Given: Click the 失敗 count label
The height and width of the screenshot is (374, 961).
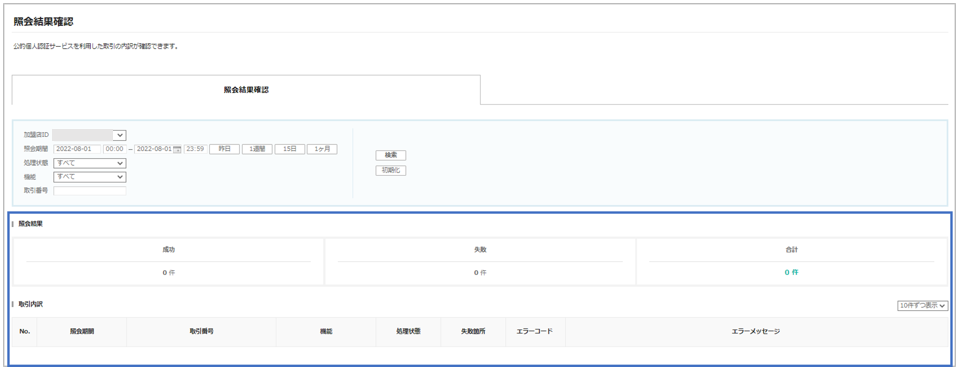Looking at the screenshot, I should coord(480,250).
